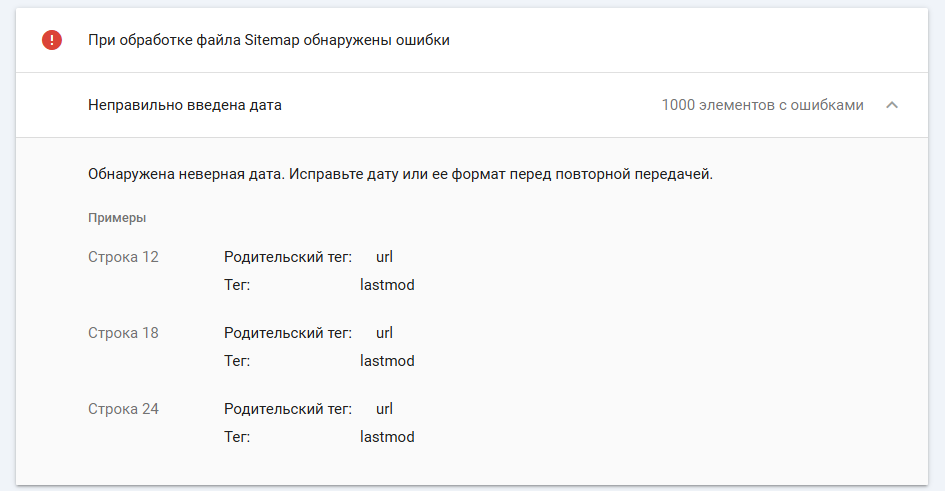This screenshot has height=491, width=945.
Task: Select the 'Неправильно введена дата' row title
Action: pyautogui.click(x=185, y=105)
